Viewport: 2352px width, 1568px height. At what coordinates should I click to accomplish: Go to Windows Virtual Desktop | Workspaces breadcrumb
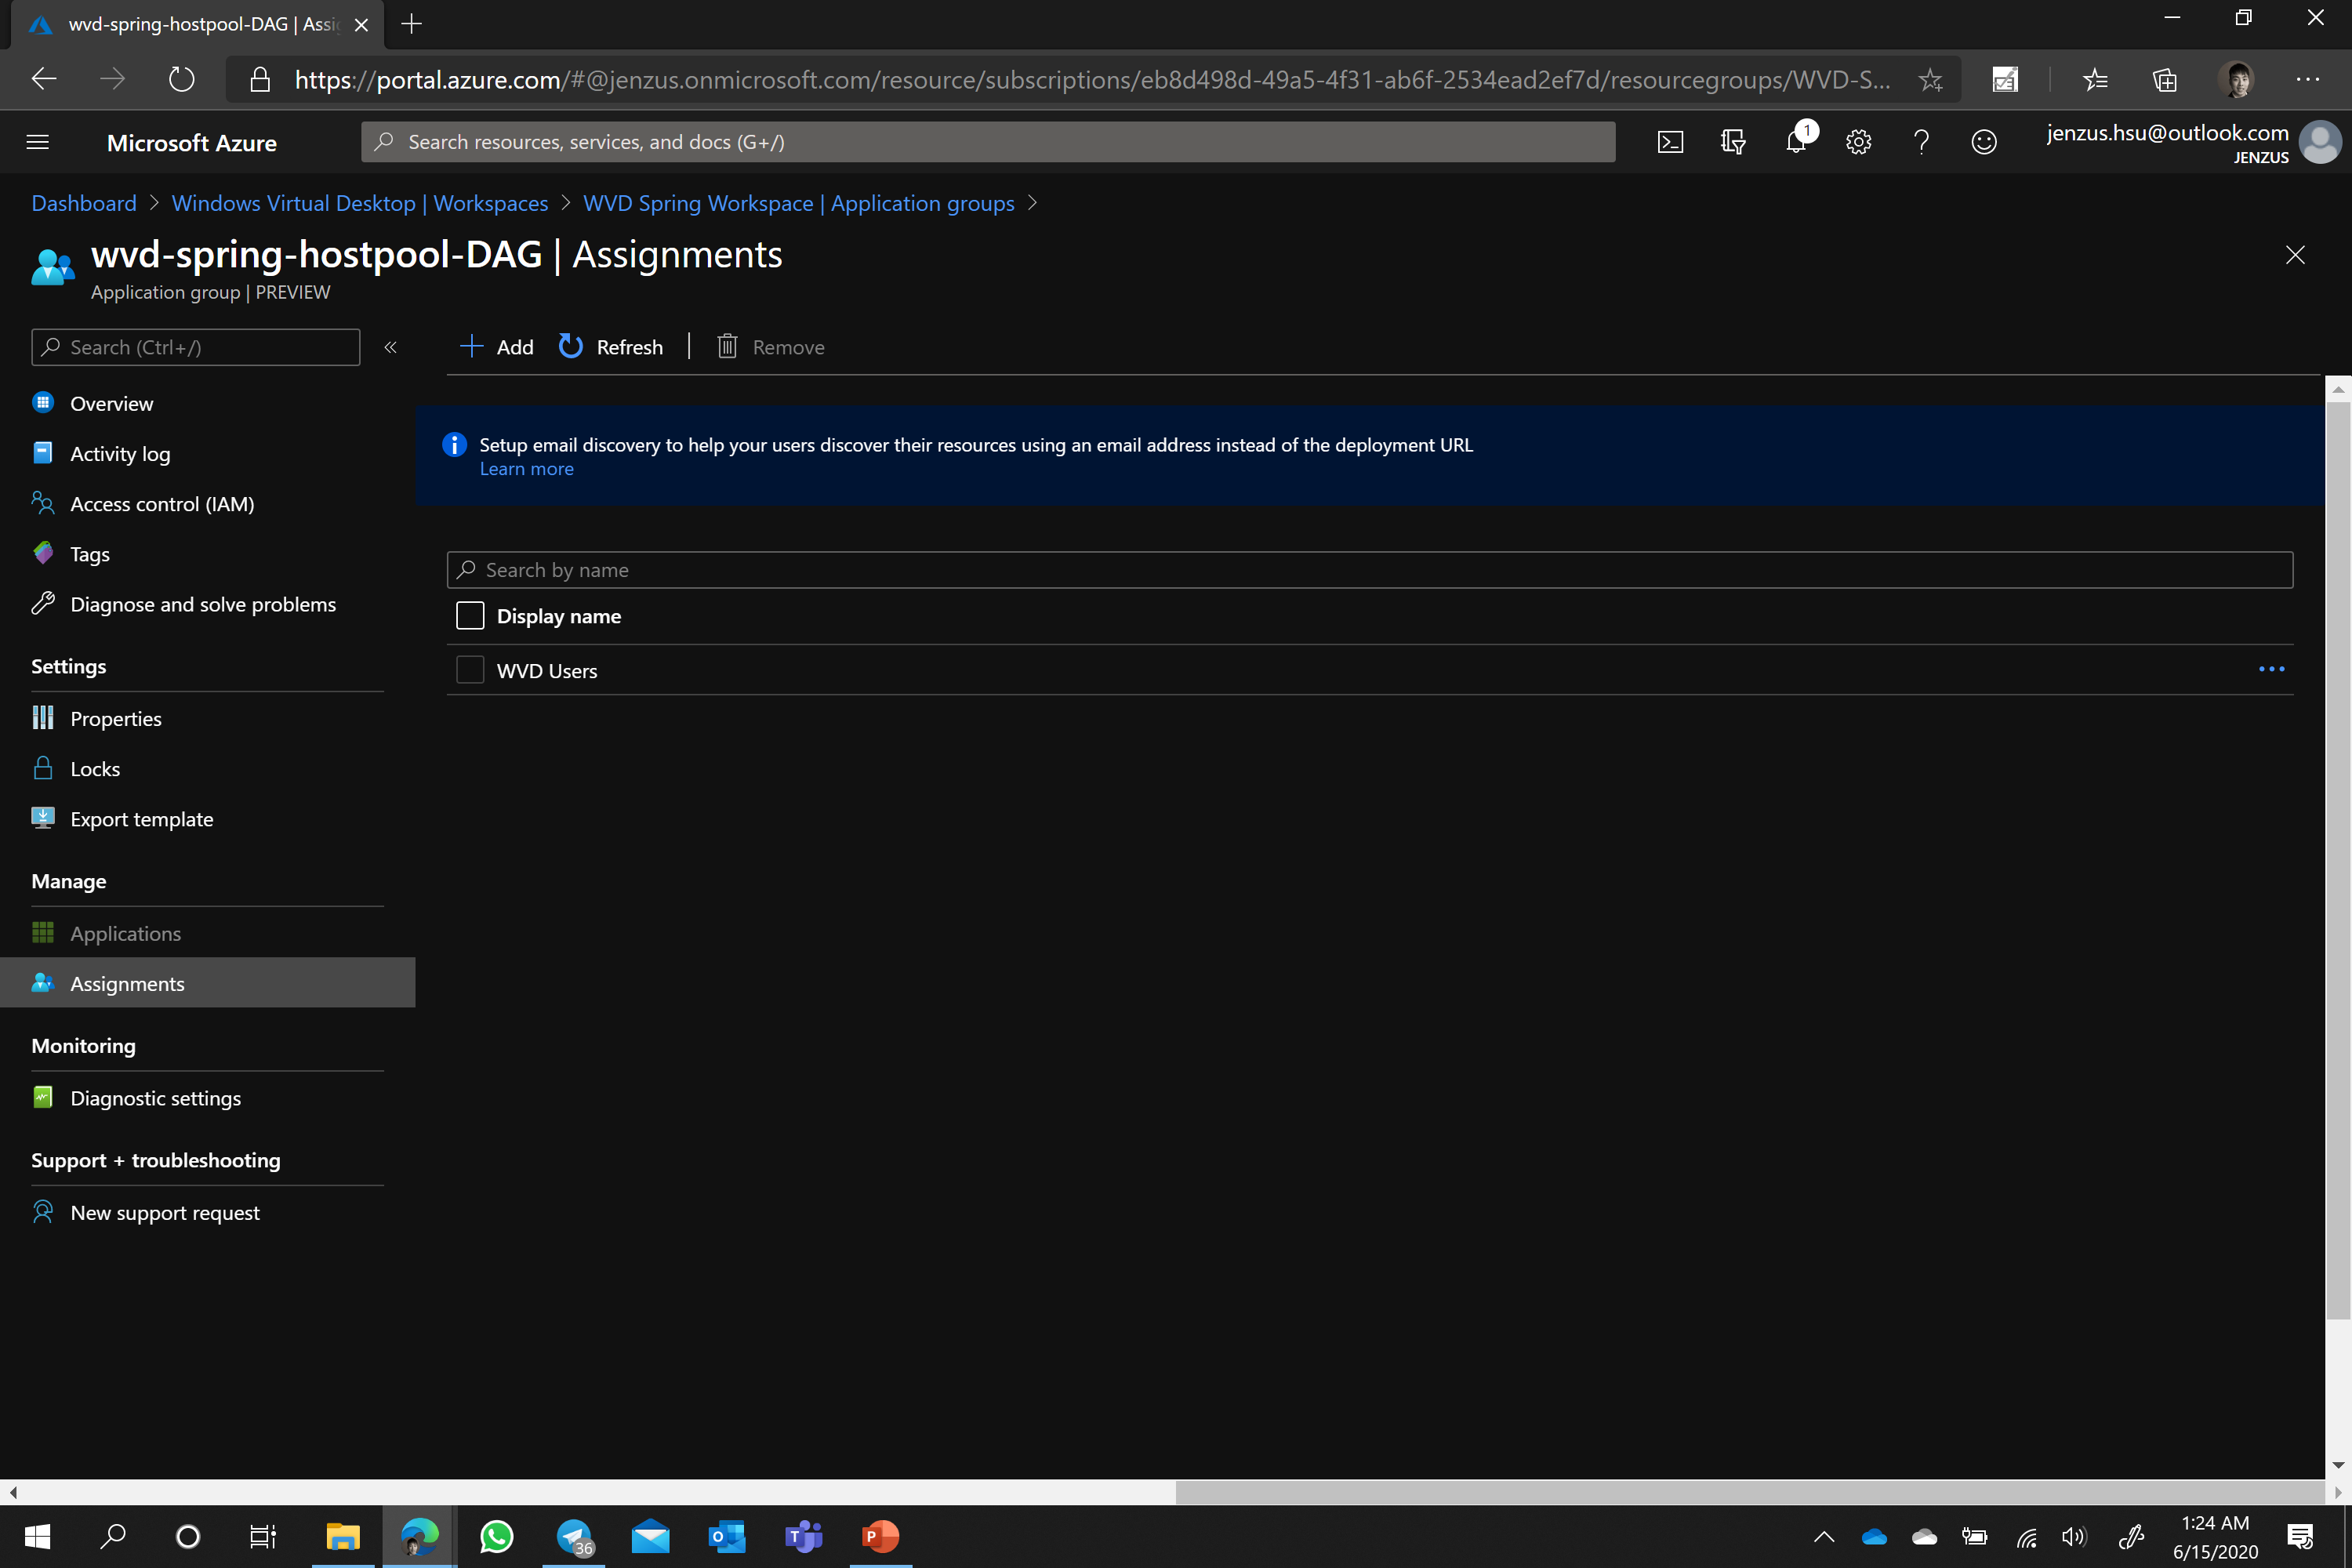point(360,203)
